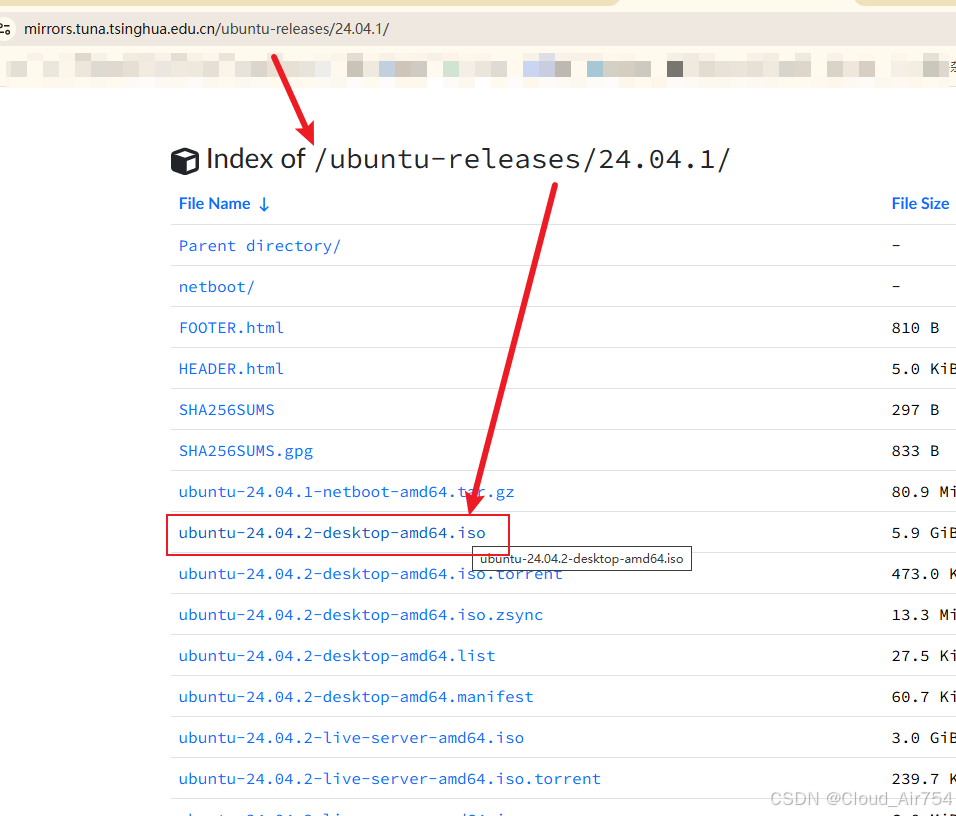Download ubuntu-24.04.1-netboot-amd64.tar.gz
Image resolution: width=956 pixels, height=816 pixels.
[346, 492]
